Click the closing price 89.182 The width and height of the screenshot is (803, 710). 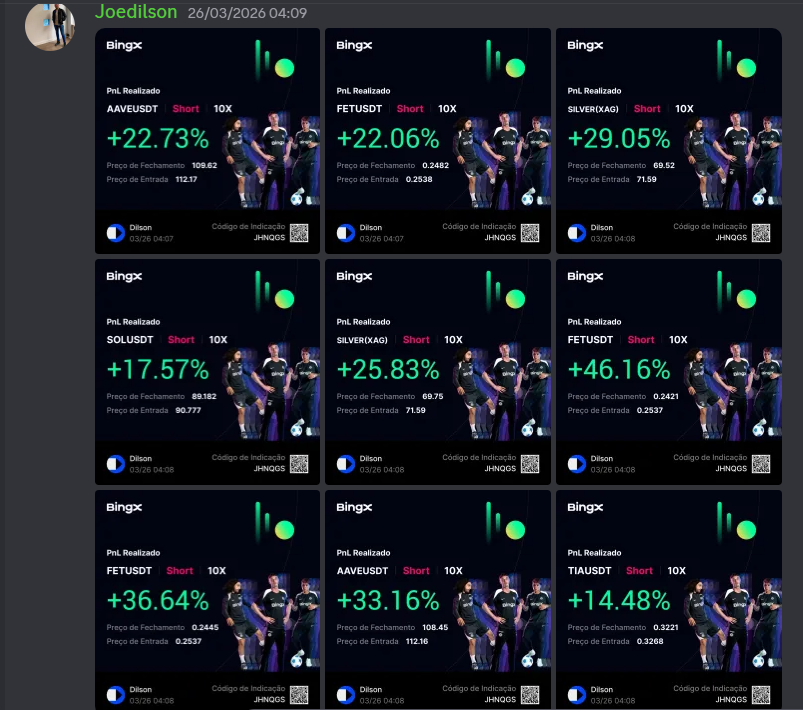click(204, 396)
